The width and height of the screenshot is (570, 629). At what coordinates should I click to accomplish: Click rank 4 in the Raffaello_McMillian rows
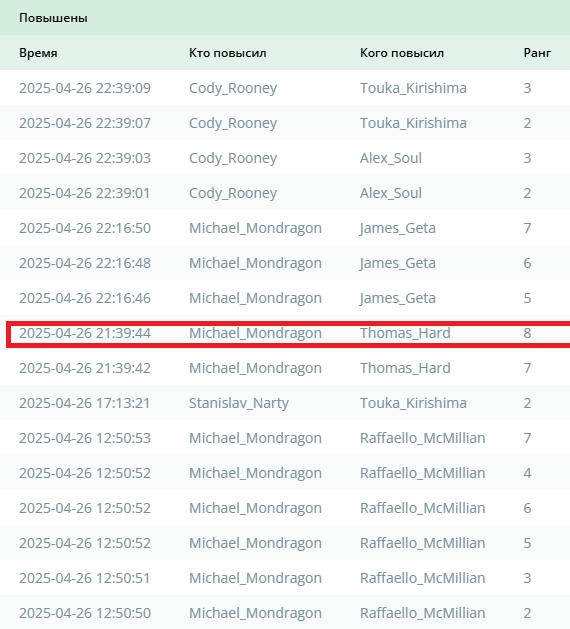tap(527, 473)
